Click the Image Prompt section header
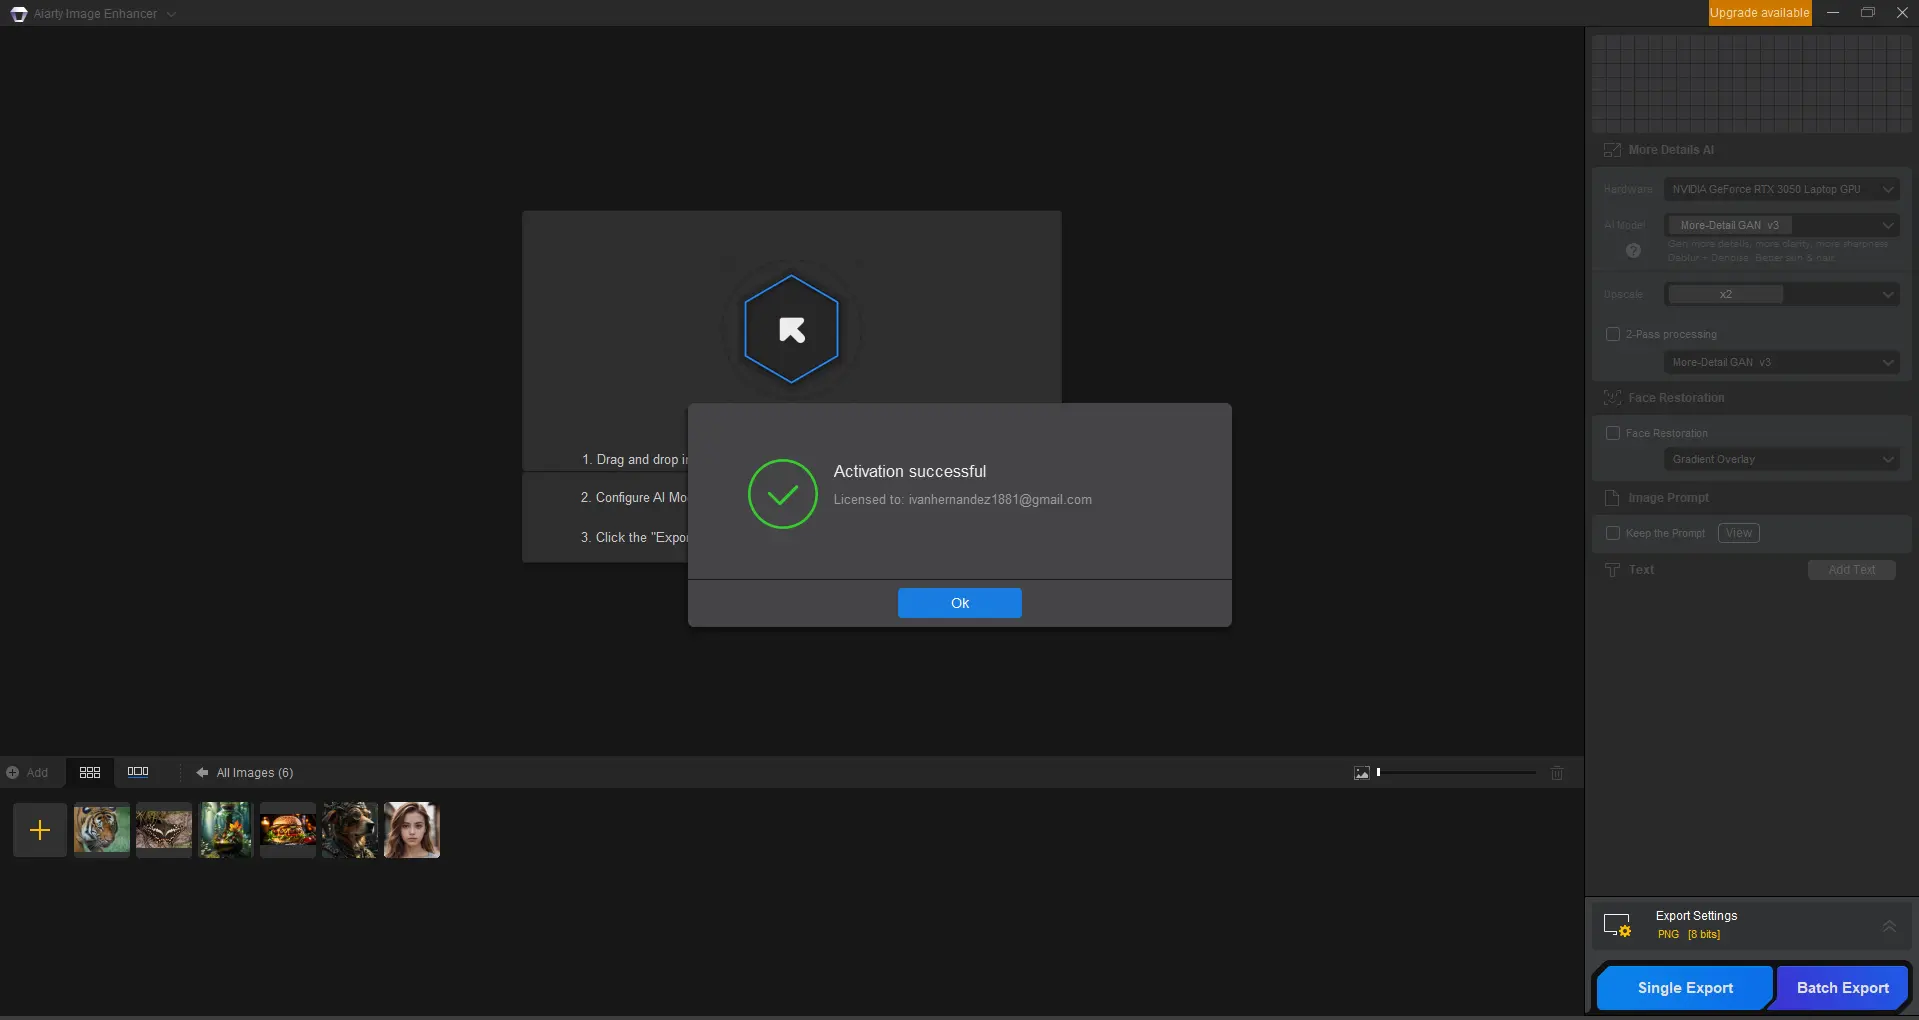 click(x=1667, y=498)
